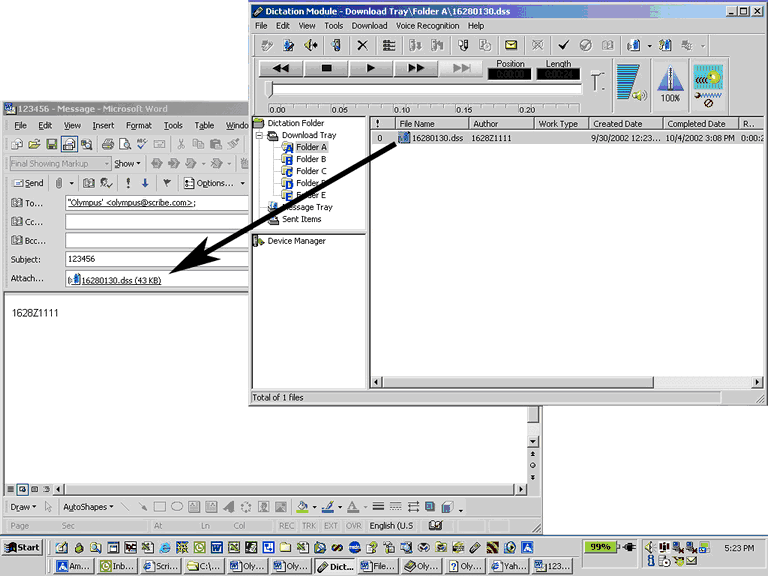Viewport: 768px width, 576px height.
Task: Click the Address Book icon in message toolbar
Action: click(89, 183)
